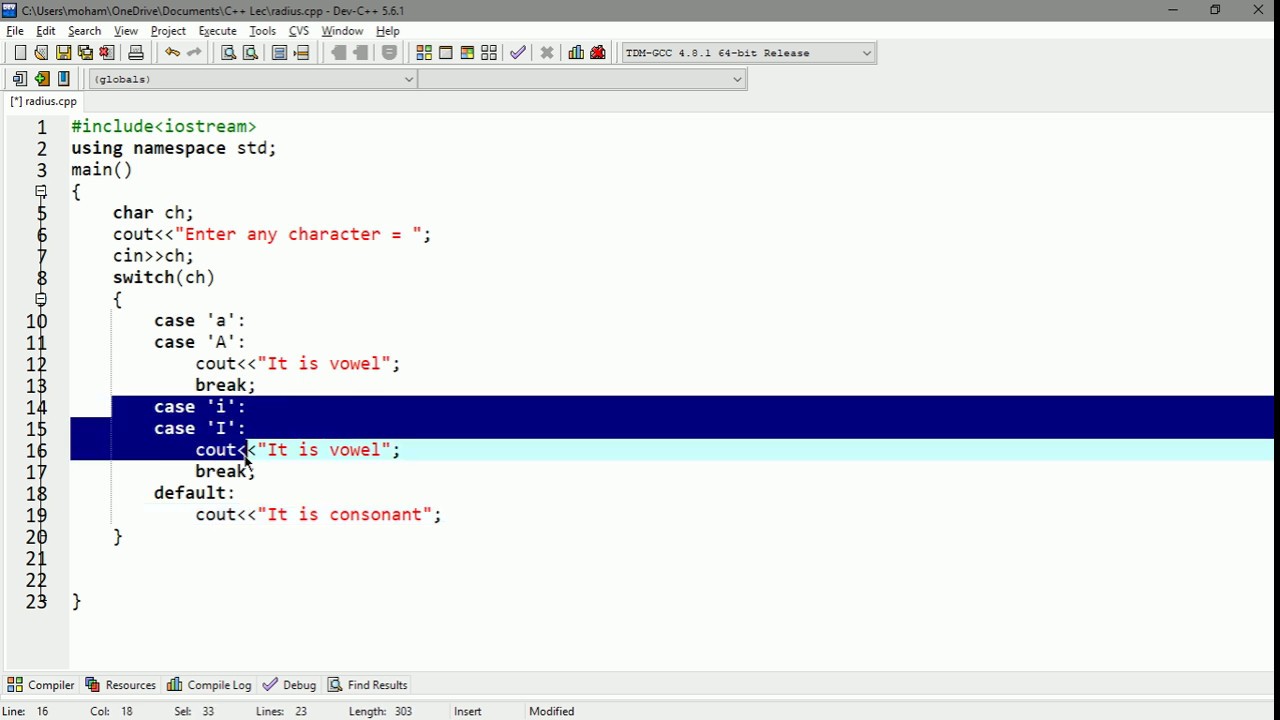Click the Profile Analysis bar chart icon

coord(576,53)
